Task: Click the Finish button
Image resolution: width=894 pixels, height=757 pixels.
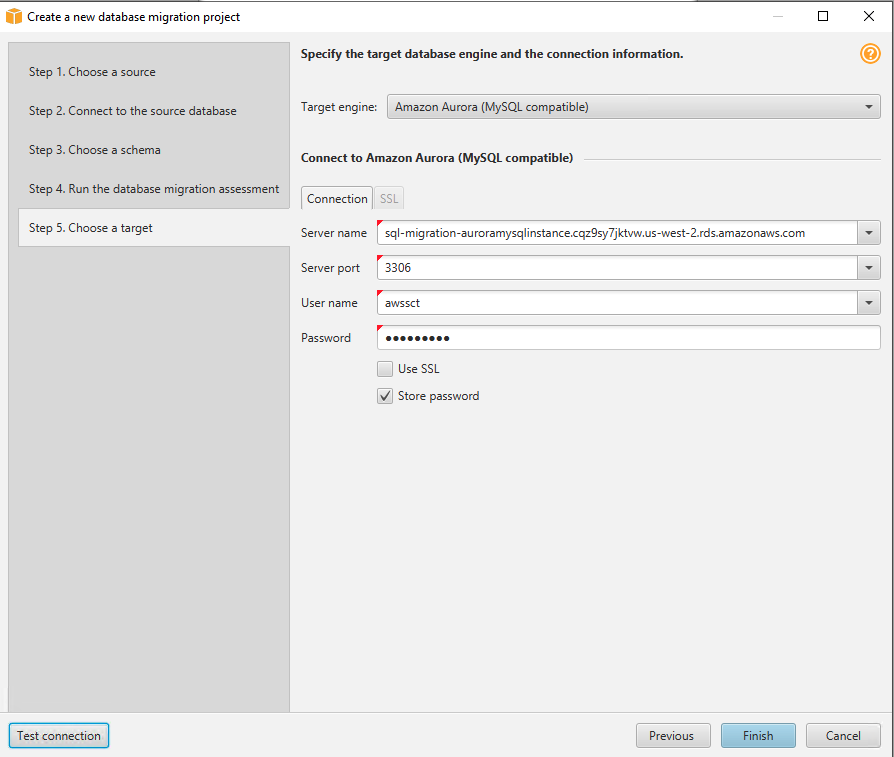Action: pyautogui.click(x=758, y=735)
